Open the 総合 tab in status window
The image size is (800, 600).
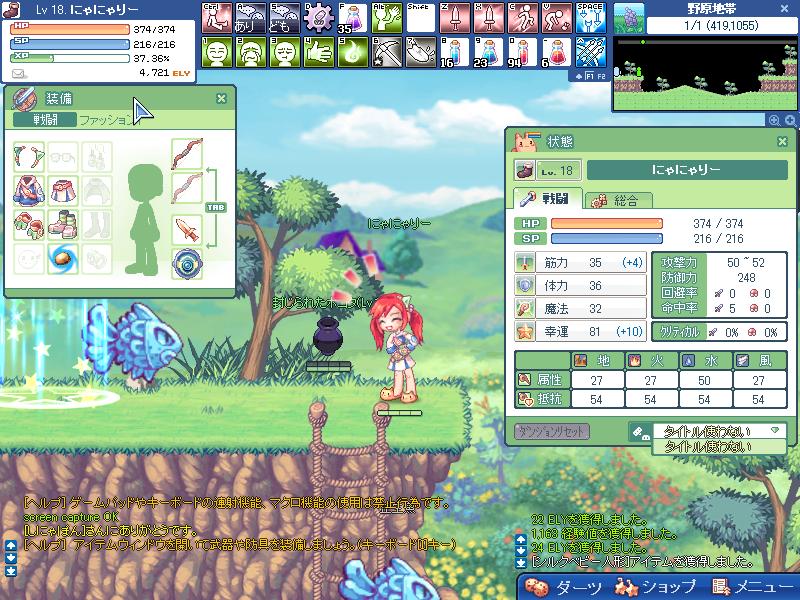pos(618,200)
